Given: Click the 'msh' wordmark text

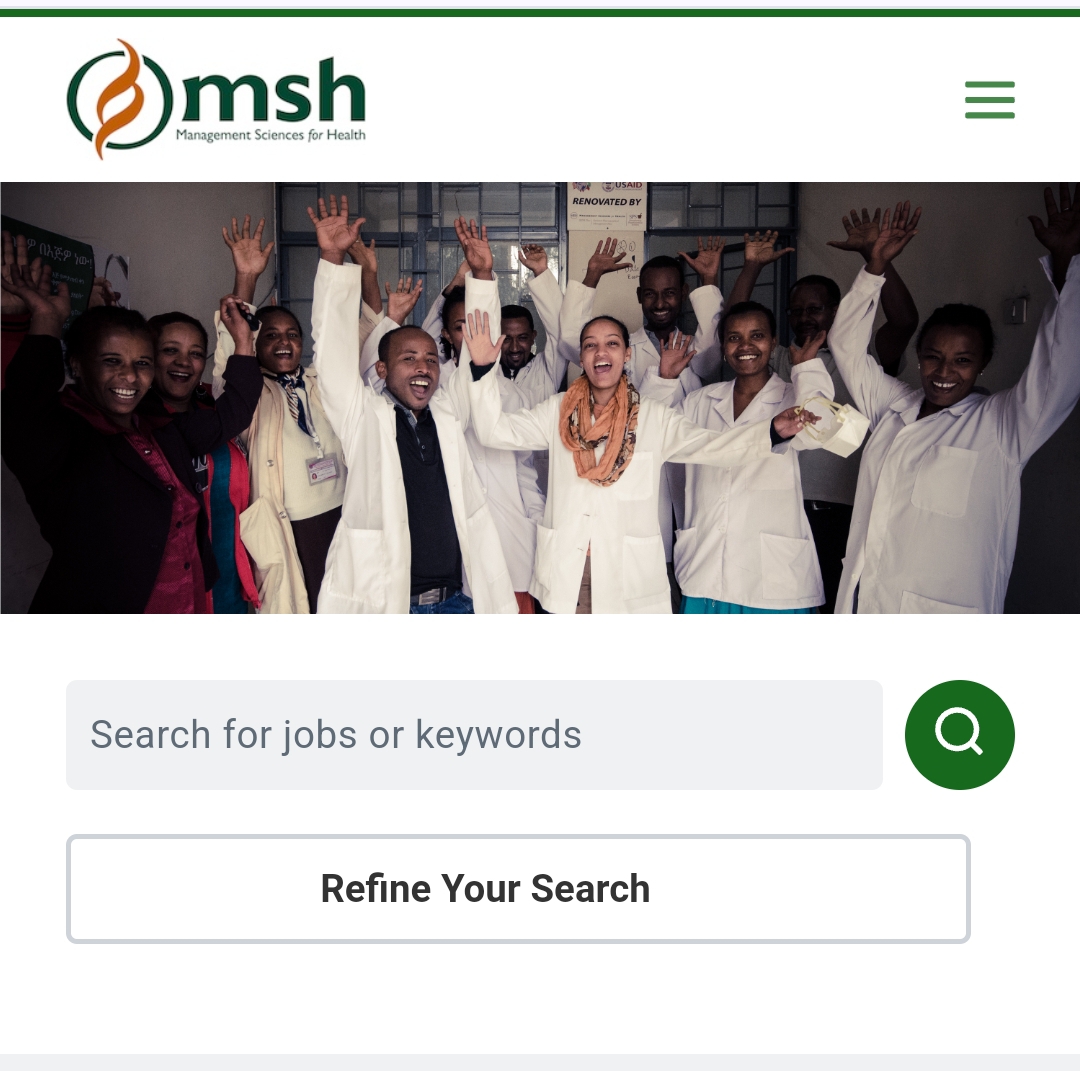Looking at the screenshot, I should [x=273, y=90].
